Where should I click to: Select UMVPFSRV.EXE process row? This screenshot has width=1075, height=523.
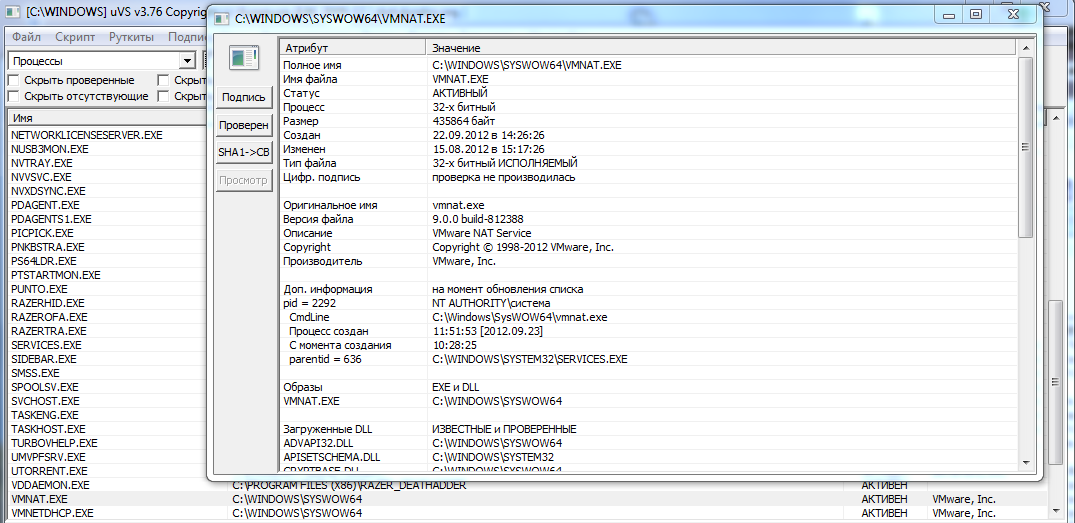pyautogui.click(x=49, y=457)
